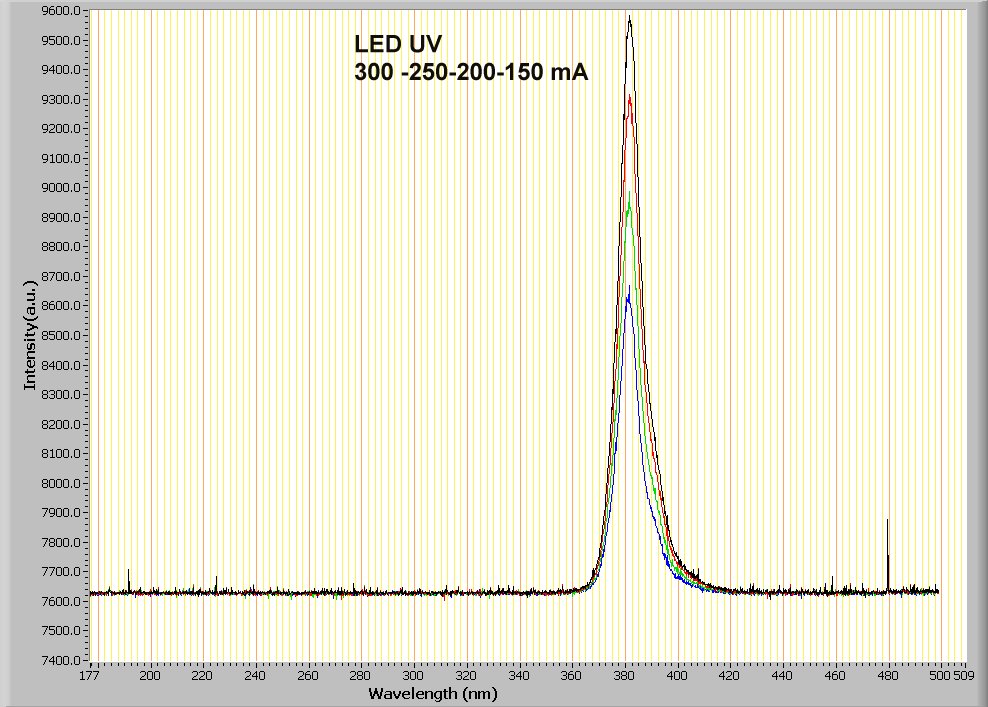Select the Intensity(a.u.) axis label
Image resolution: width=988 pixels, height=707 pixels.
32,335
